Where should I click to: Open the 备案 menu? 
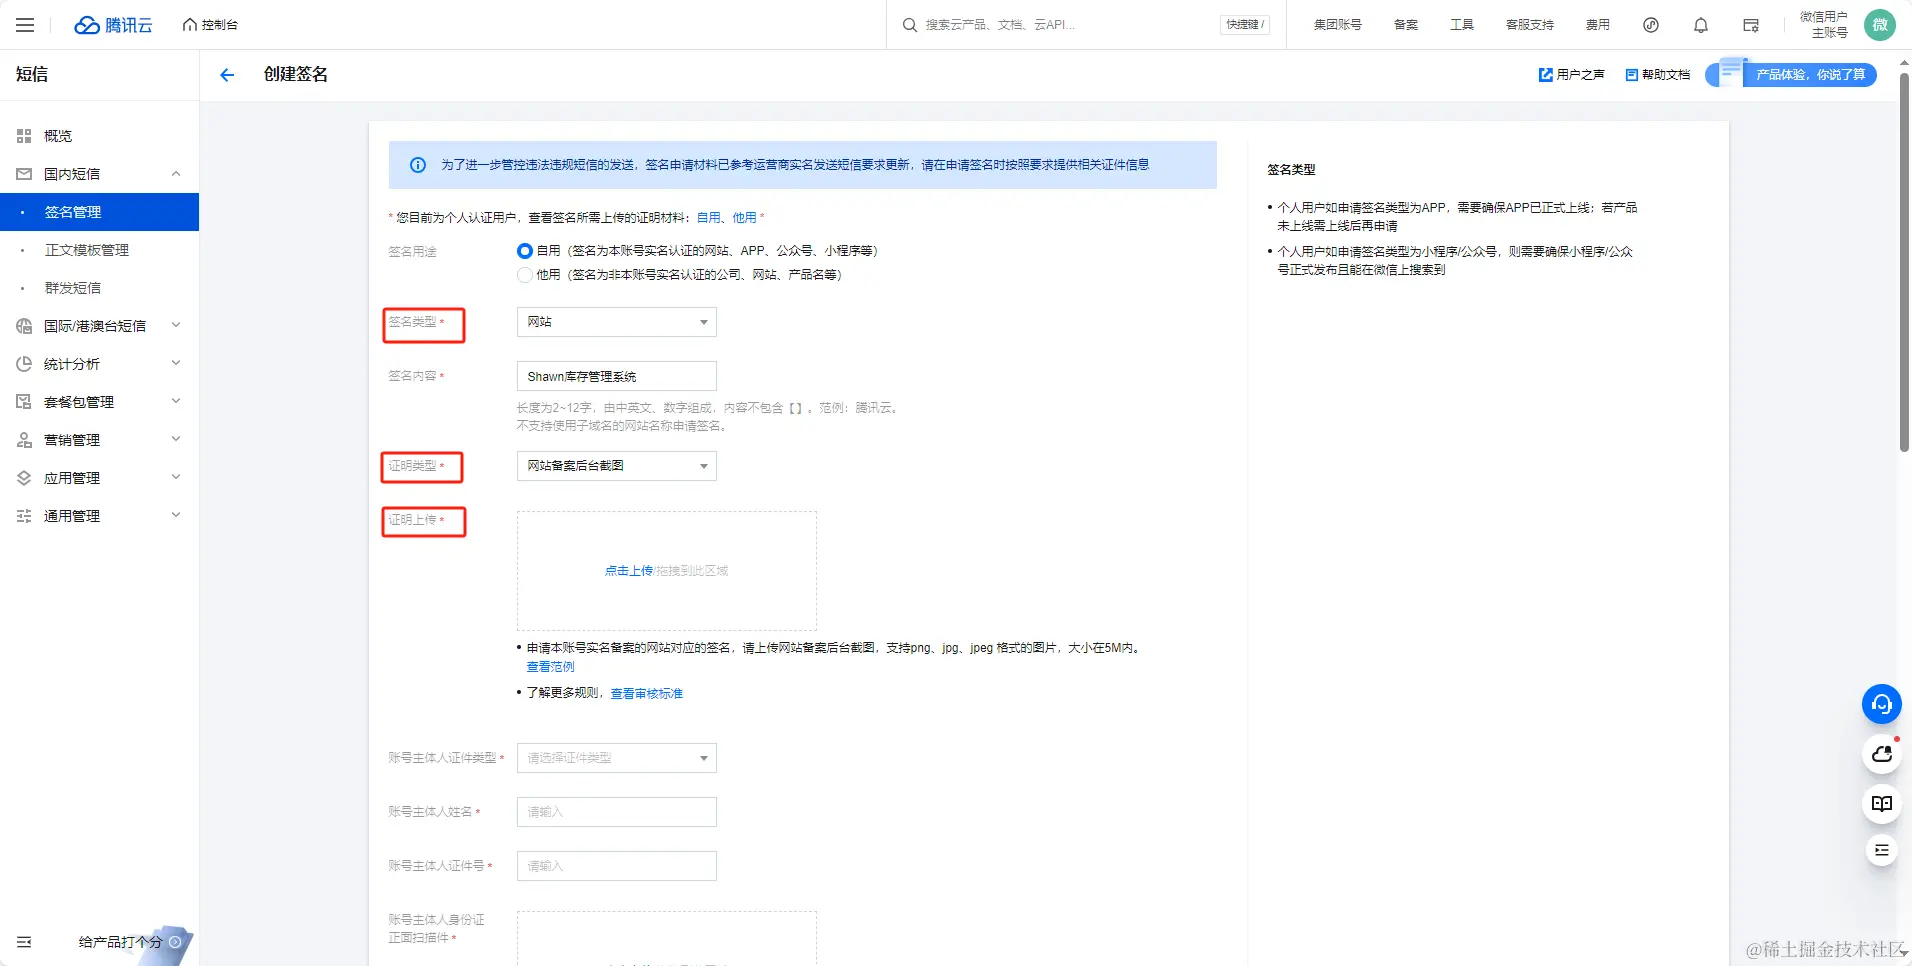point(1406,25)
